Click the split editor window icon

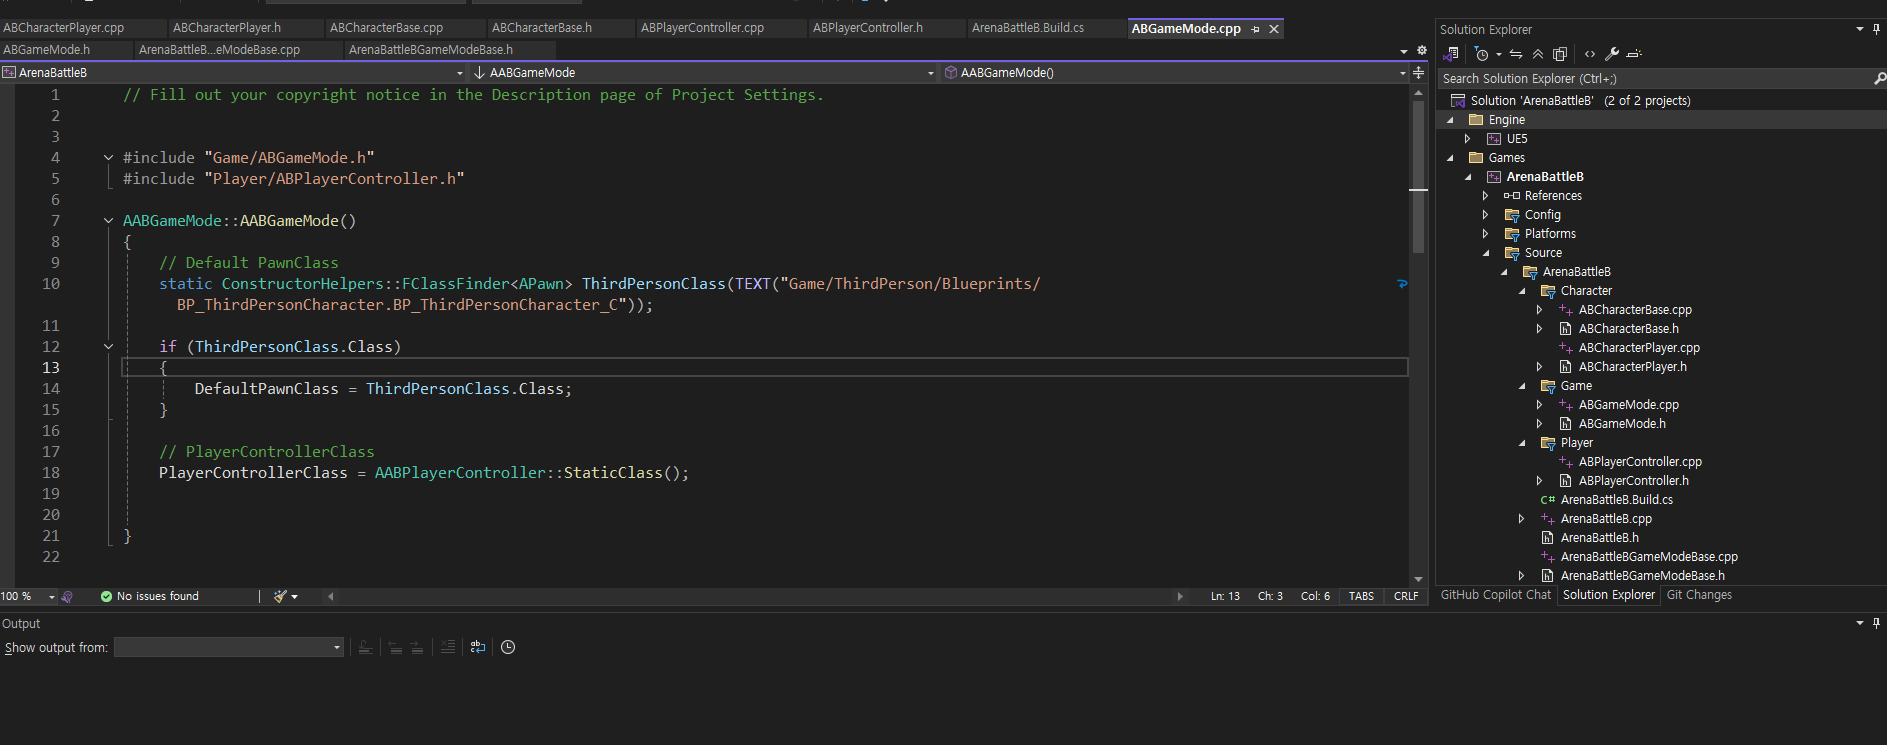click(x=1418, y=72)
